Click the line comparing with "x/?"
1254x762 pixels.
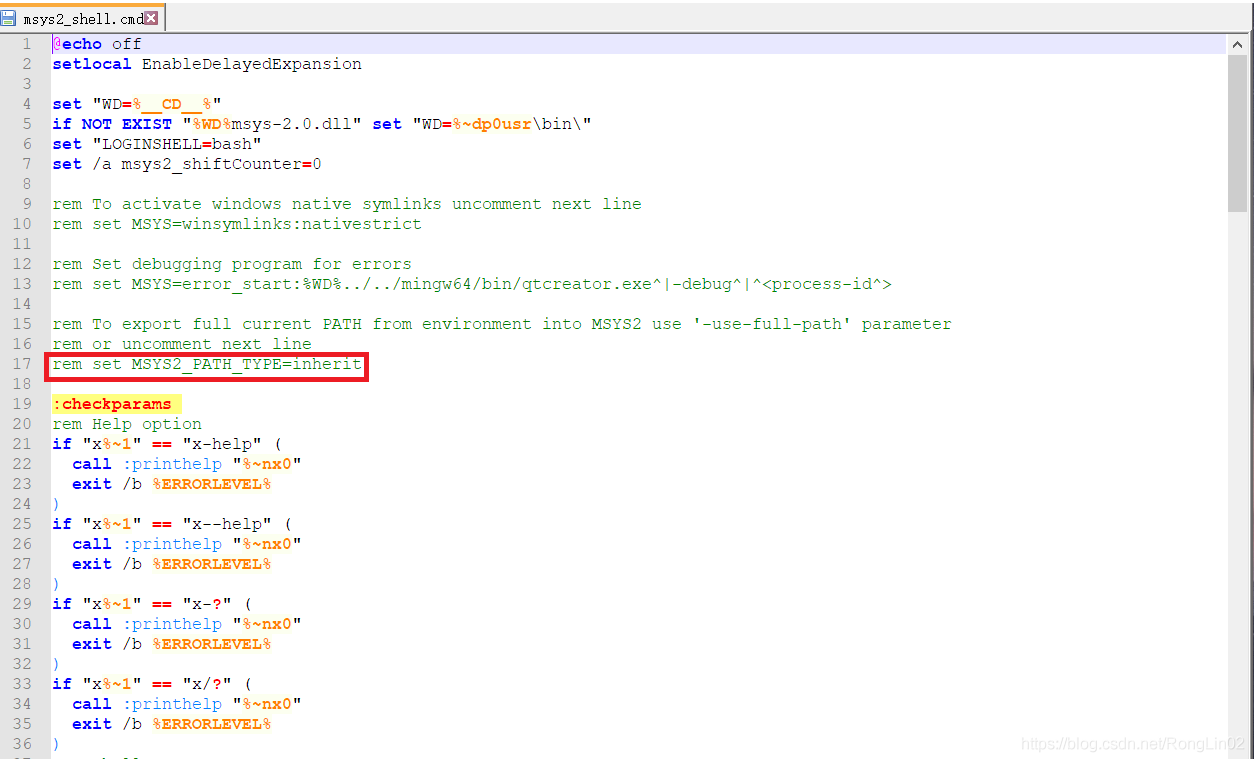[x=152, y=684]
